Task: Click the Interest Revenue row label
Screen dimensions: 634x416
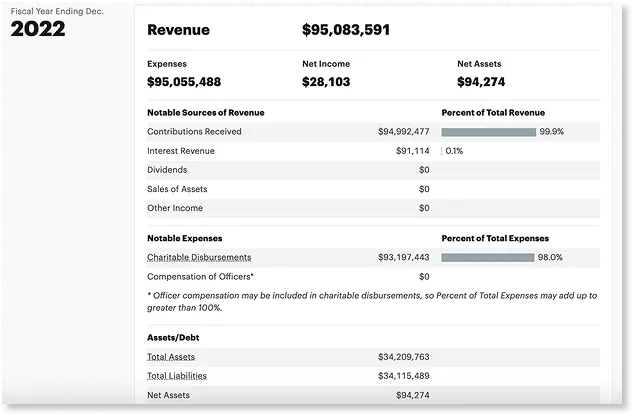Action: (x=181, y=151)
